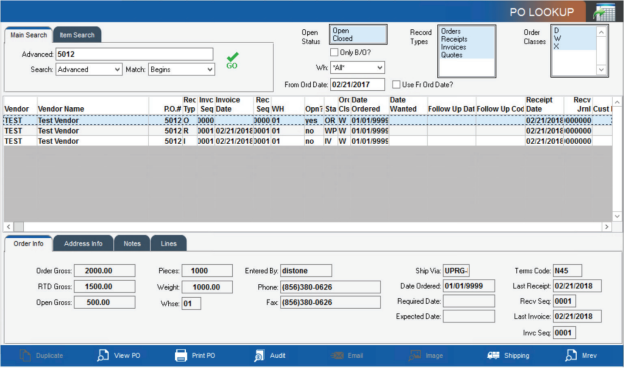Select the PO 5012 row with type R

(308, 130)
